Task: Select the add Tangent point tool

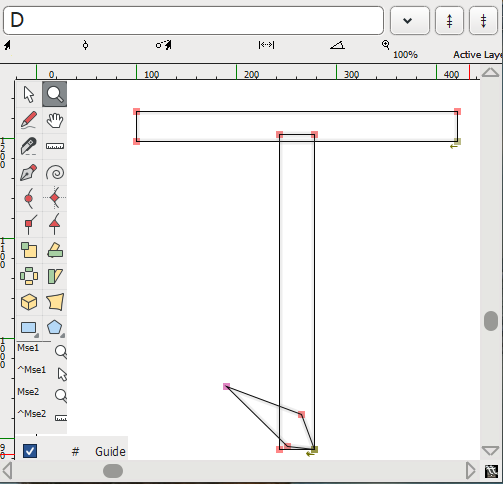Action: tap(55, 224)
